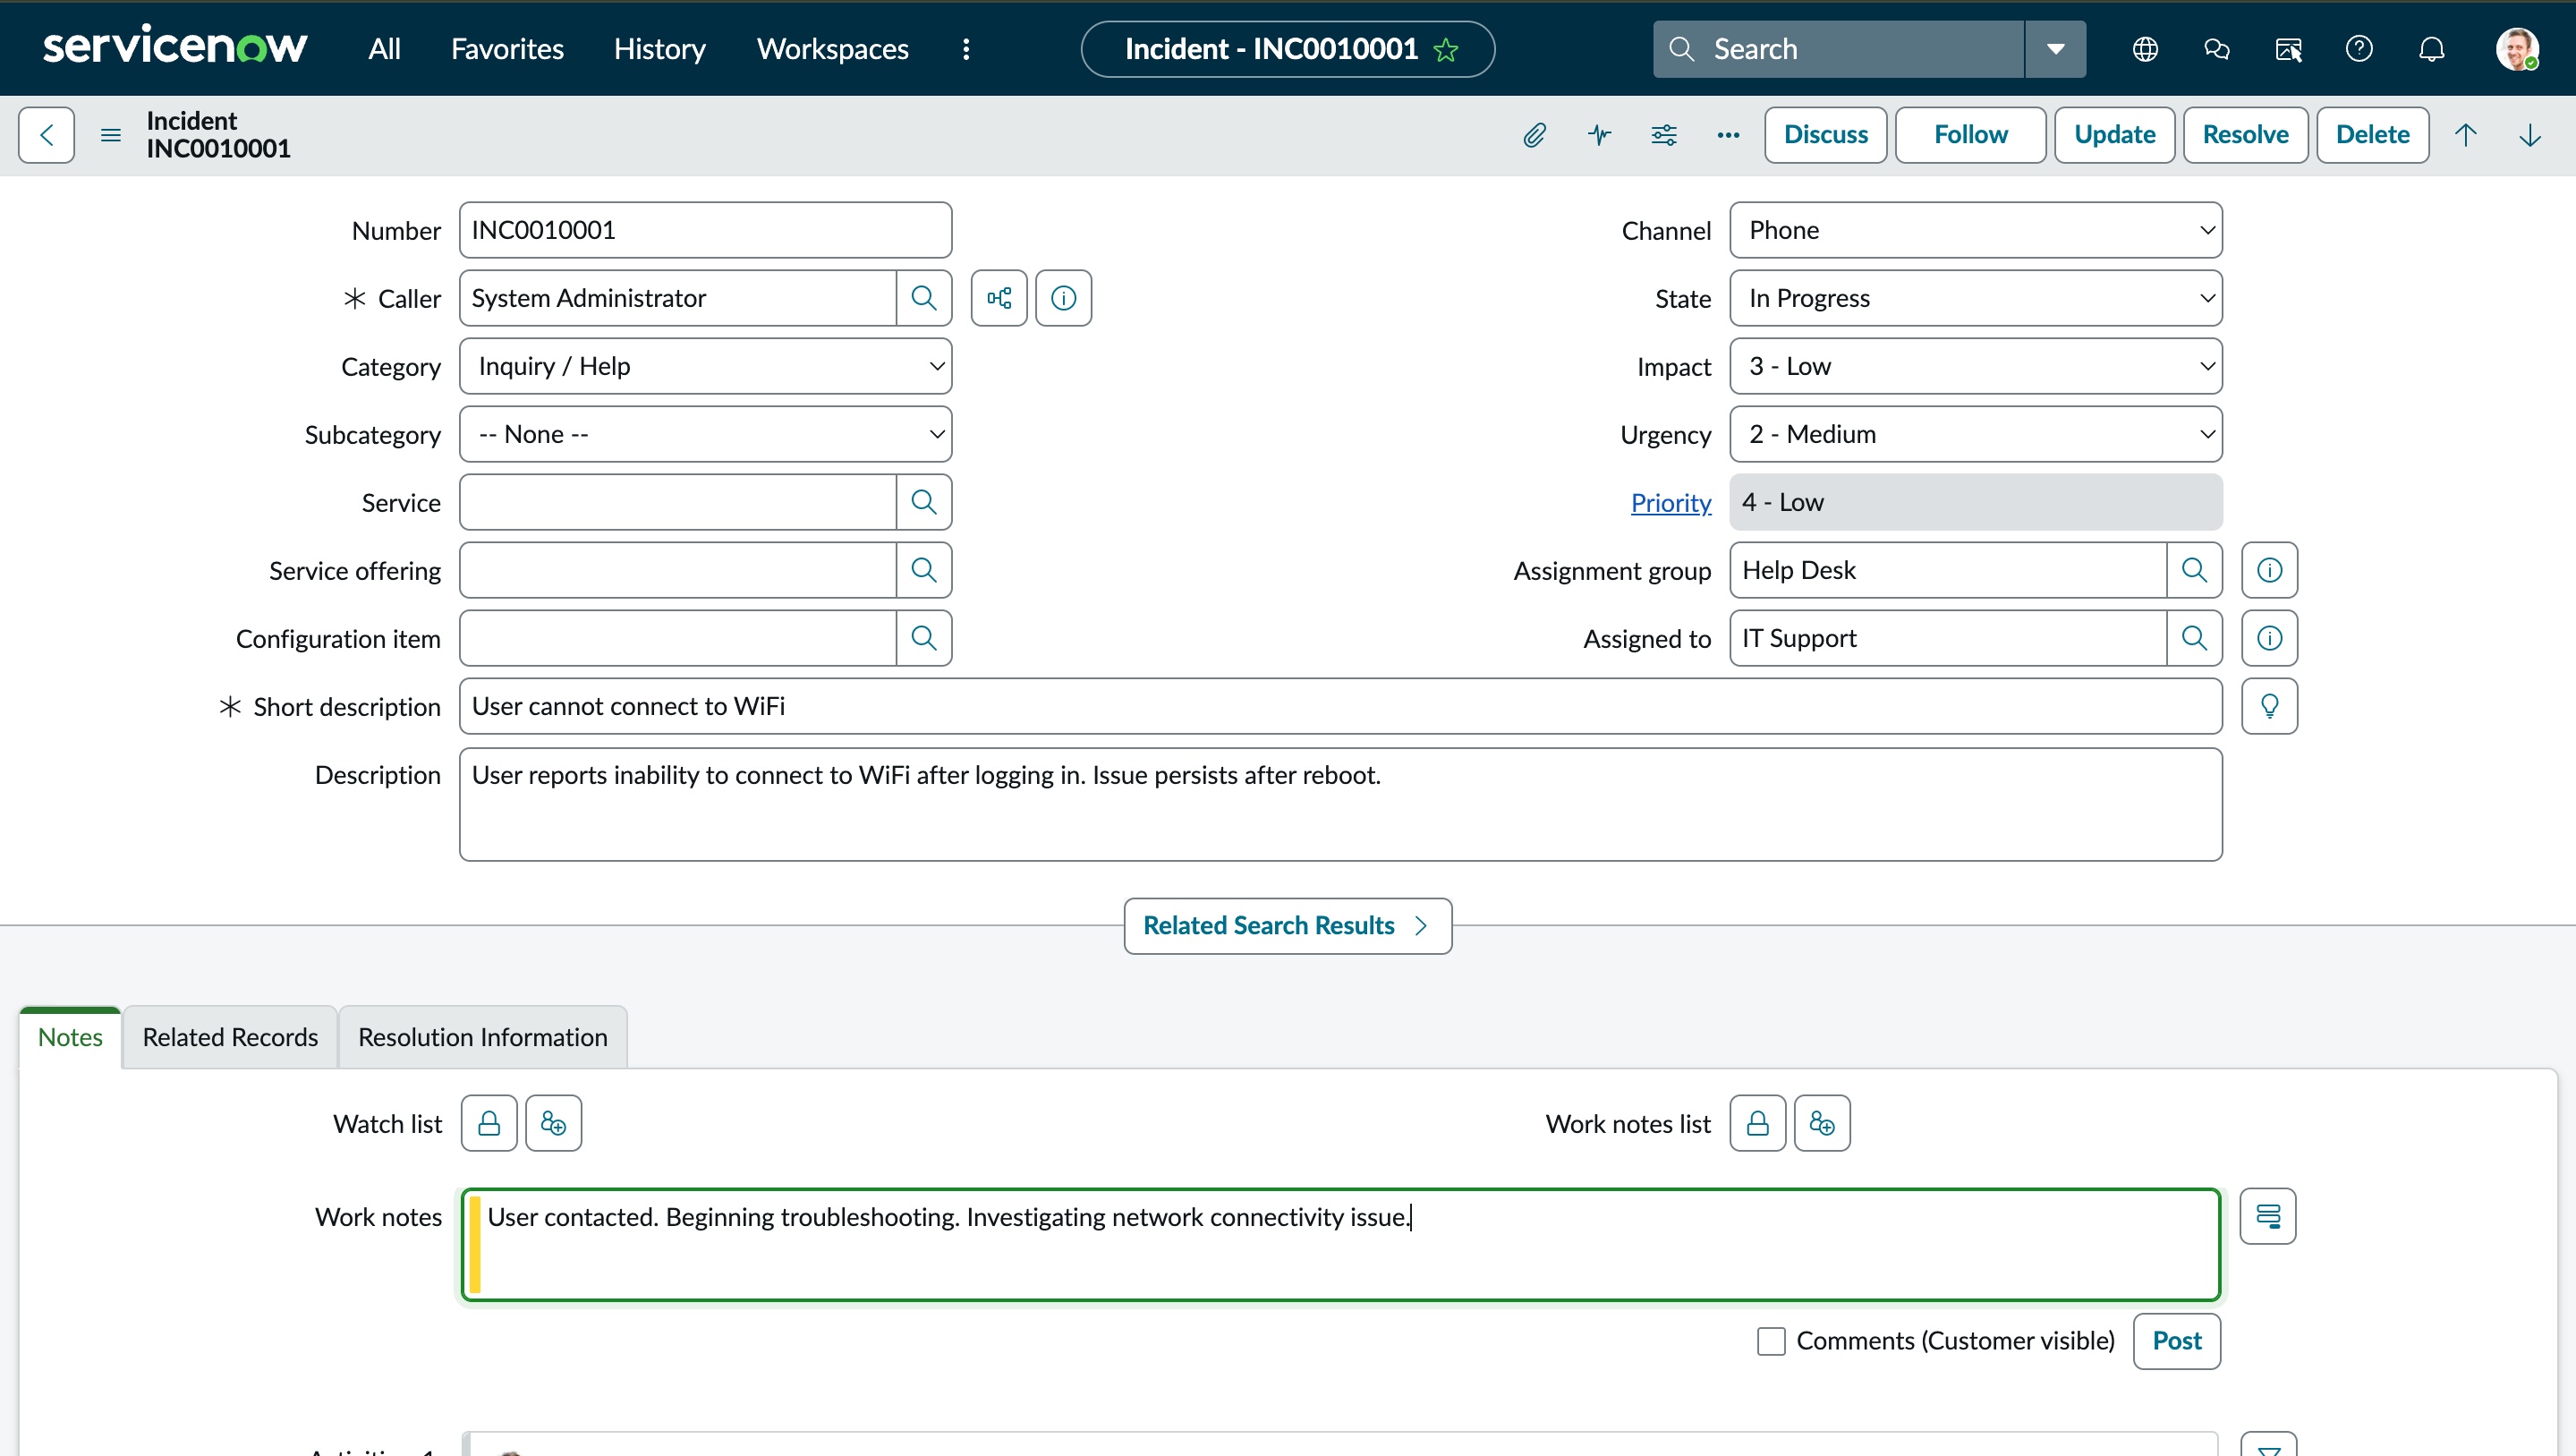Show related CIs for caller
Screen dimensions: 2576x1456
999,298
